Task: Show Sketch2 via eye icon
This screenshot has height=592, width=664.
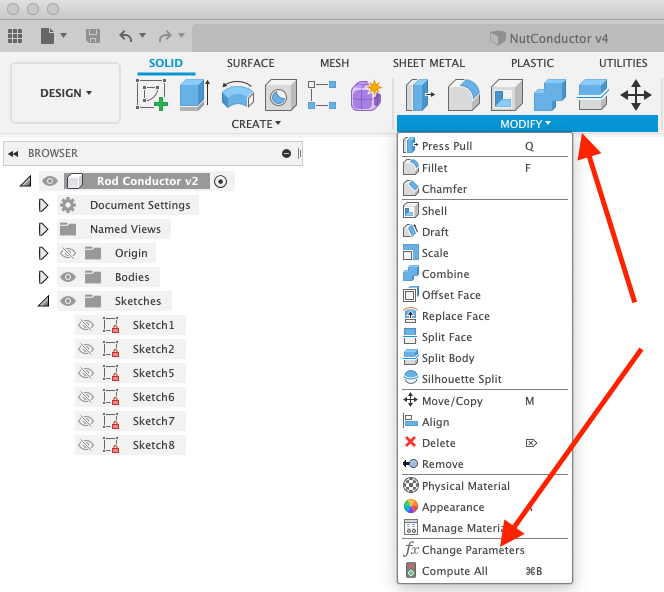Action: click(86, 349)
